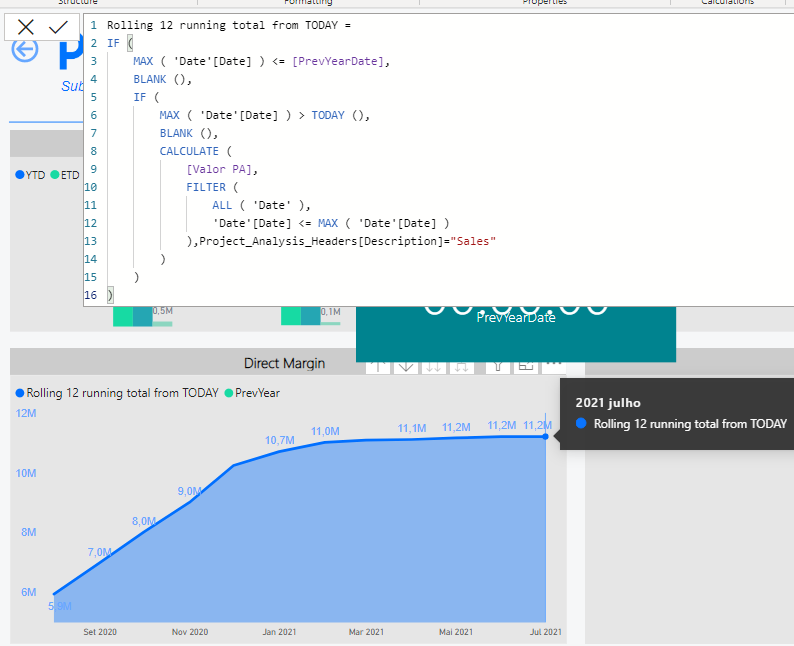Viewport: 794px width, 646px height.
Task: Click the measure name on line 1
Action: (222, 25)
